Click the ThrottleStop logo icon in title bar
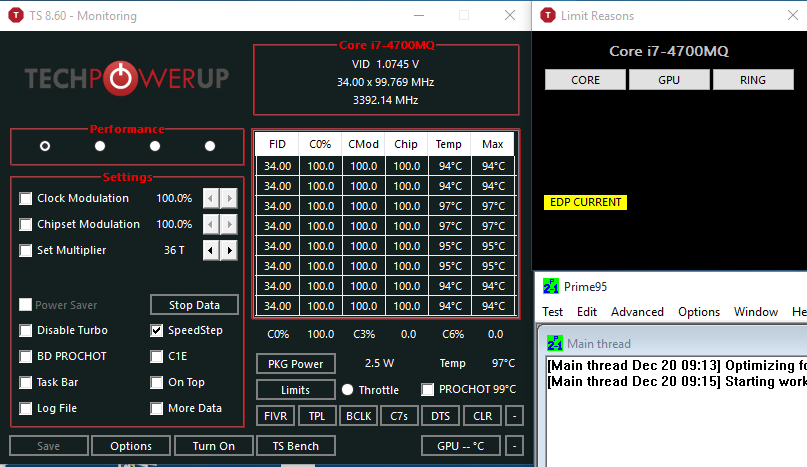Image resolution: width=807 pixels, height=467 pixels. pos(16,15)
